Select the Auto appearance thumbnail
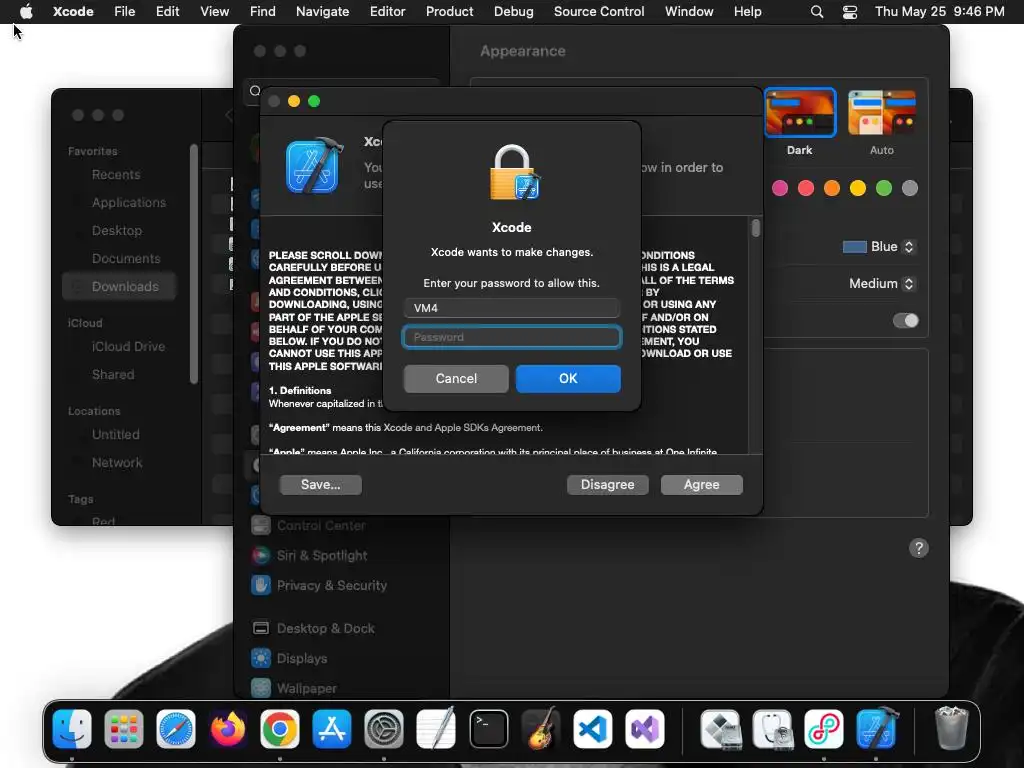 (882, 113)
